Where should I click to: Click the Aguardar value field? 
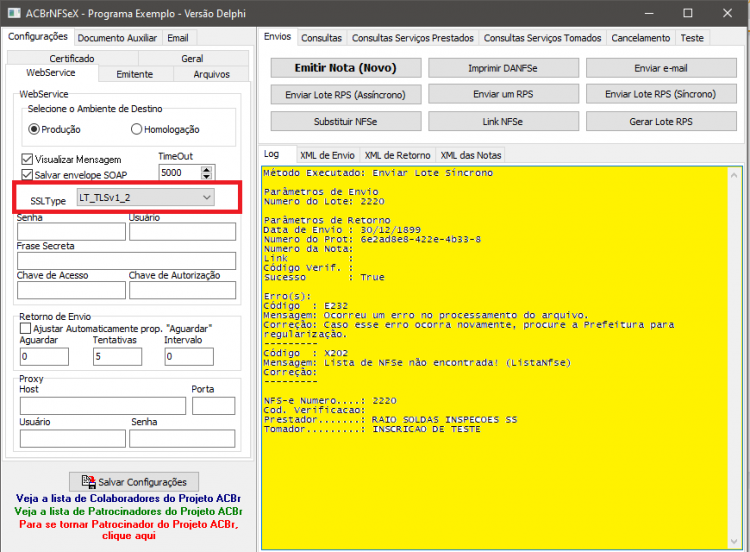click(x=44, y=356)
